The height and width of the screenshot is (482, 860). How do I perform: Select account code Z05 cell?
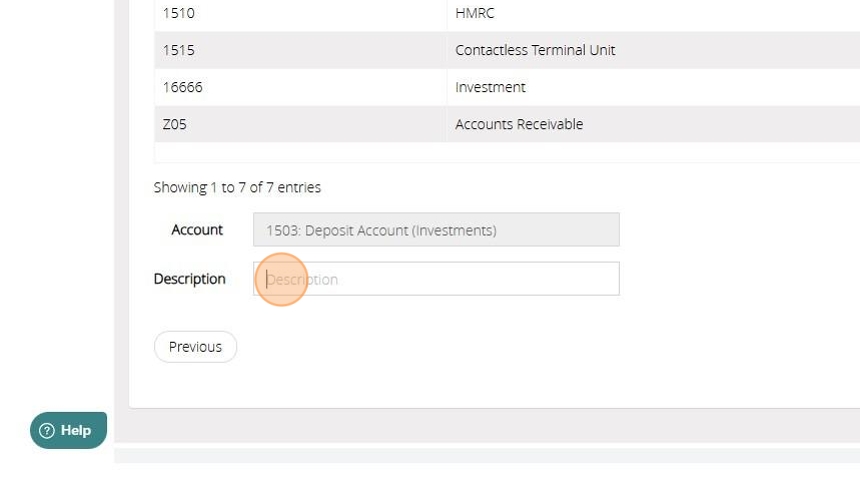175,124
